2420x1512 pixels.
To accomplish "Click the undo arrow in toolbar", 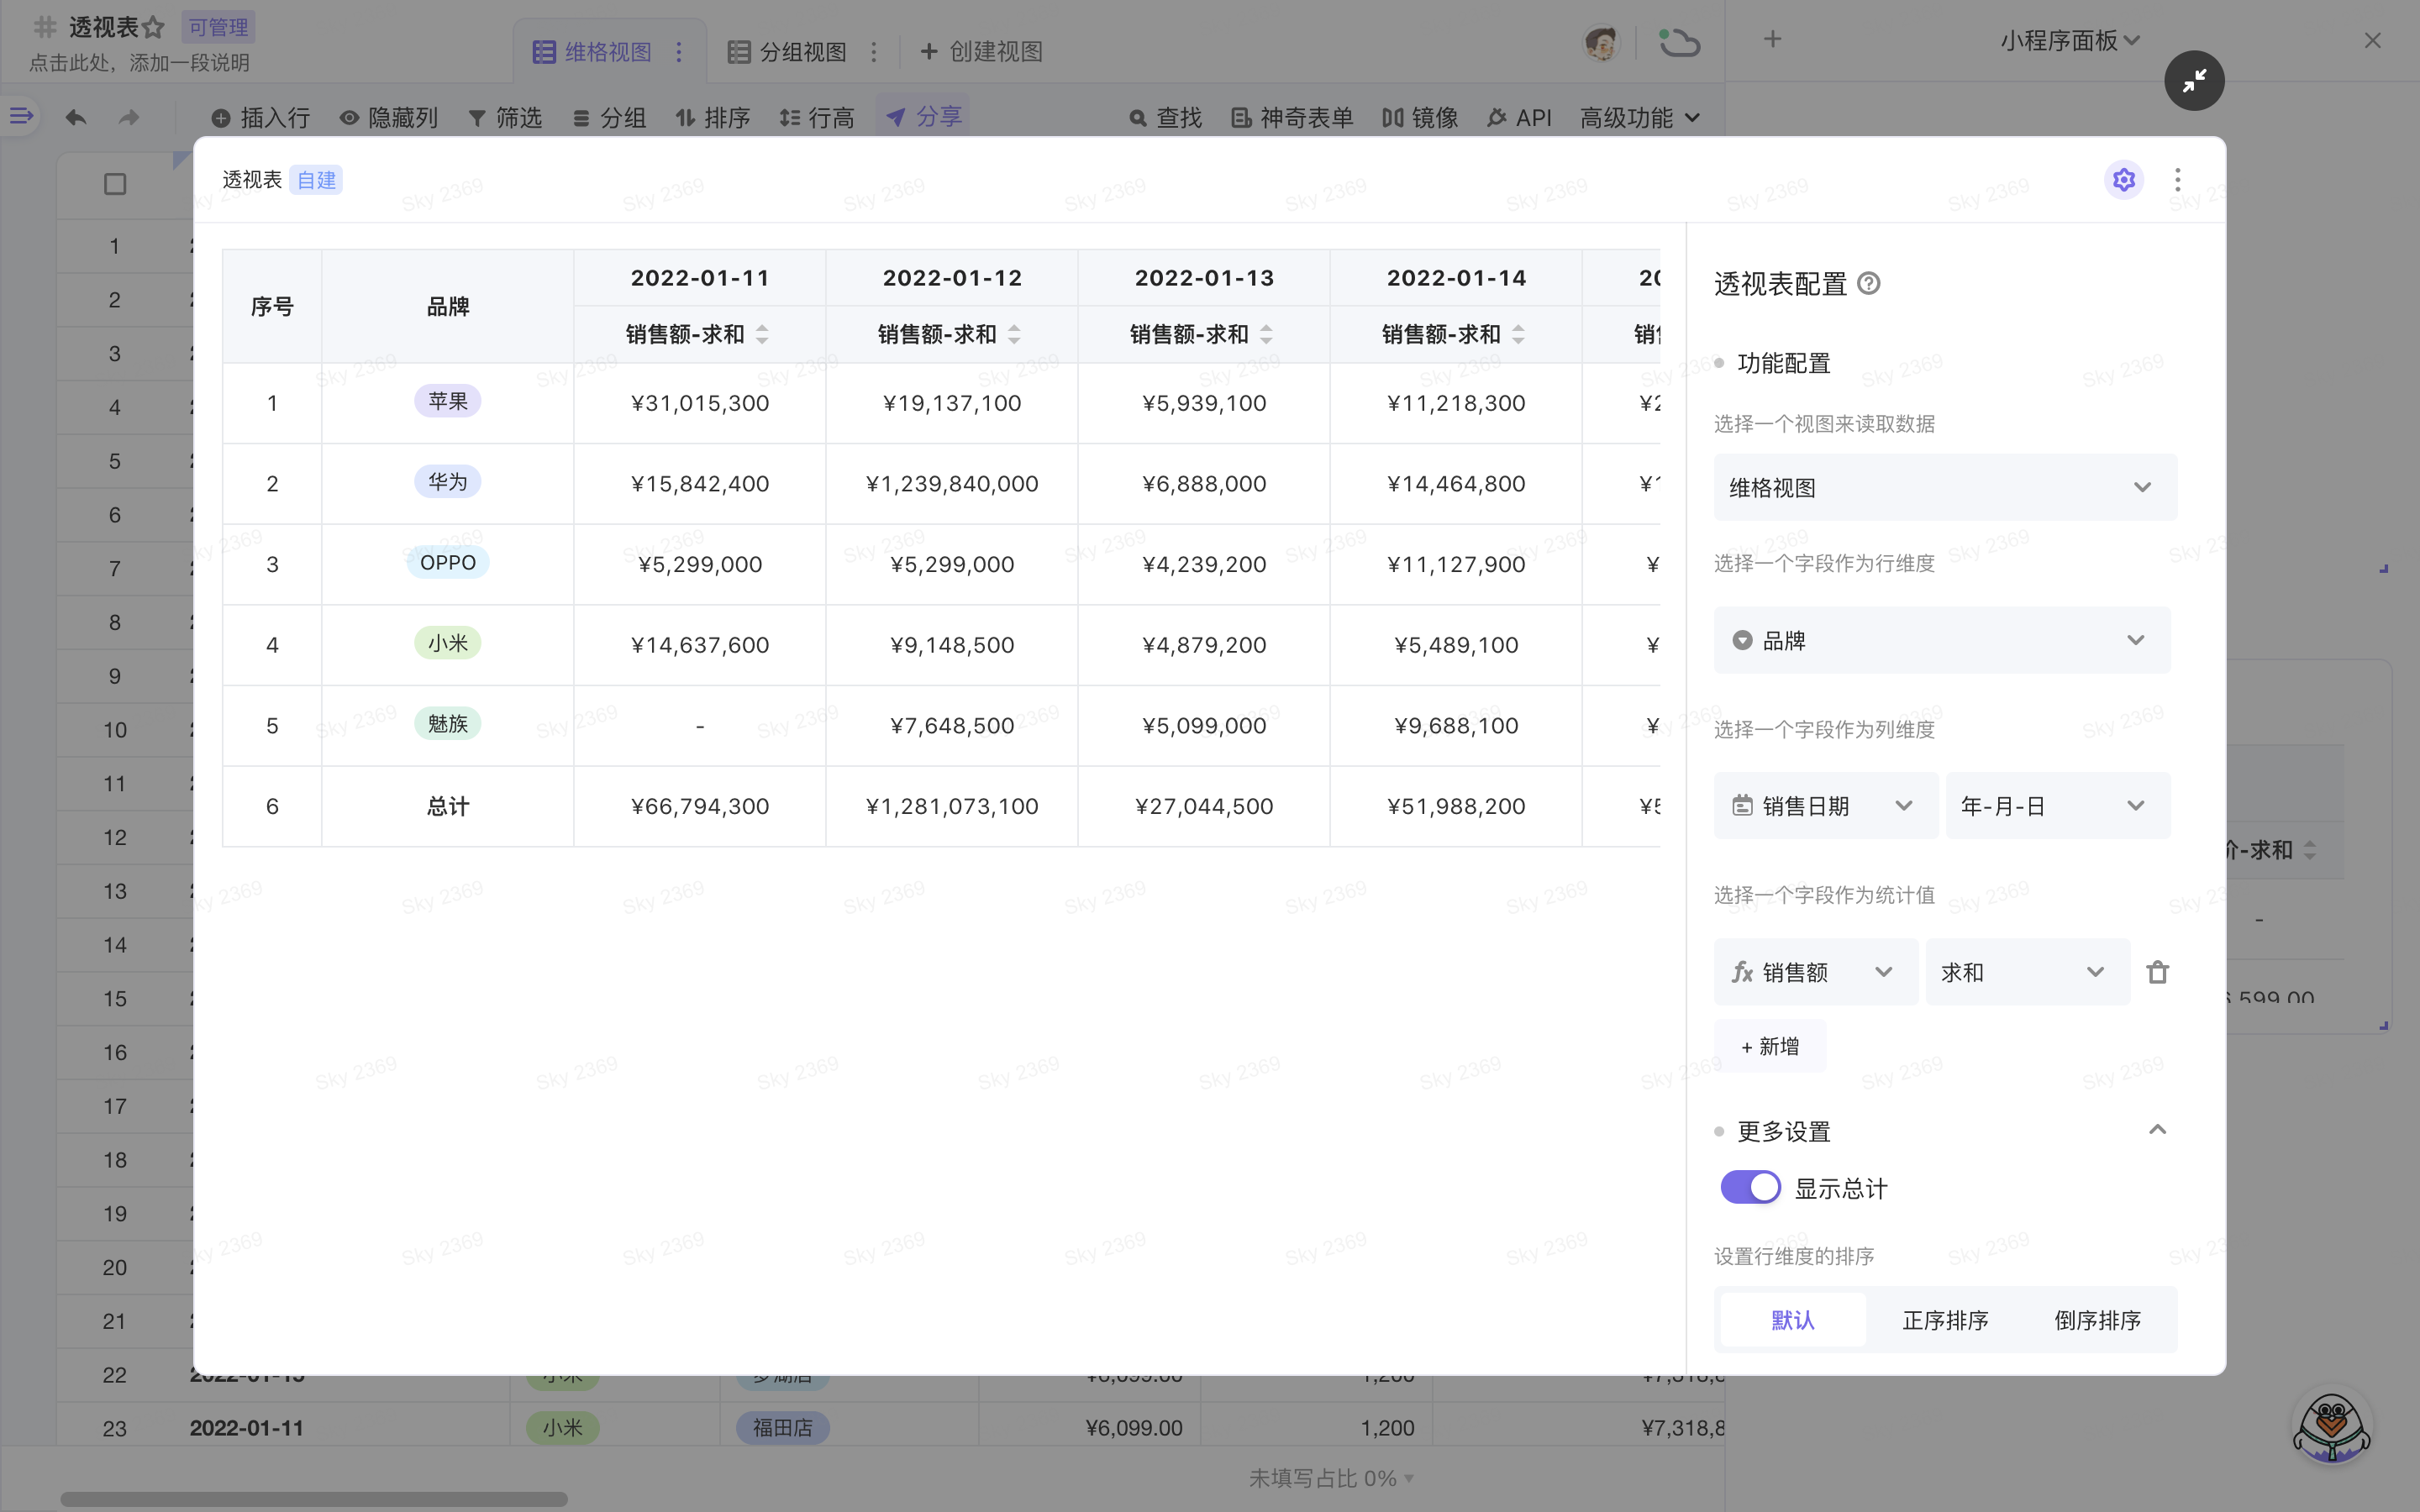I will [76, 118].
